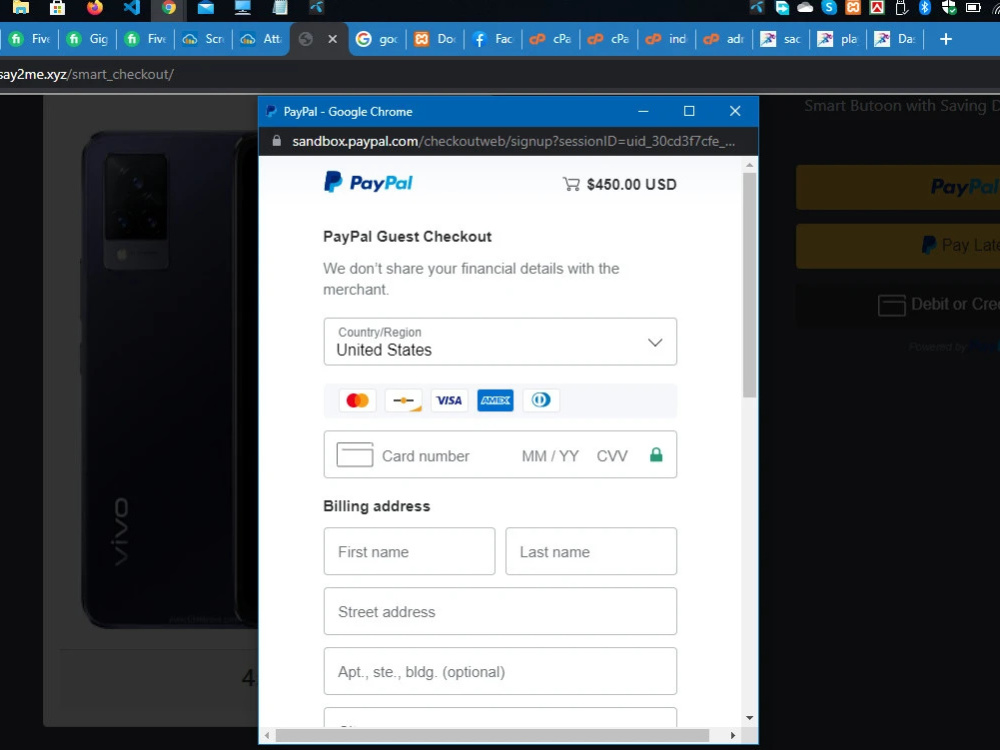Click the popup scroll right arrow

pos(733,735)
